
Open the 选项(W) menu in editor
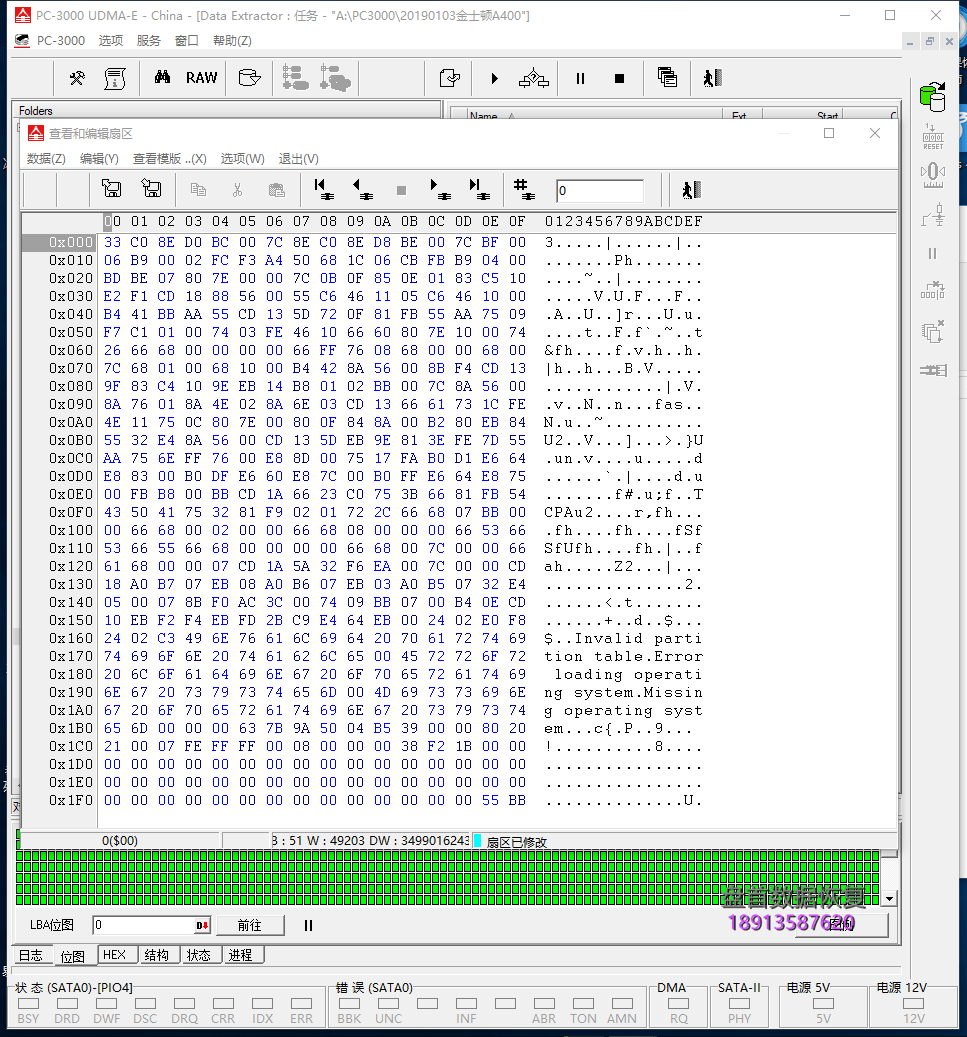[242, 159]
